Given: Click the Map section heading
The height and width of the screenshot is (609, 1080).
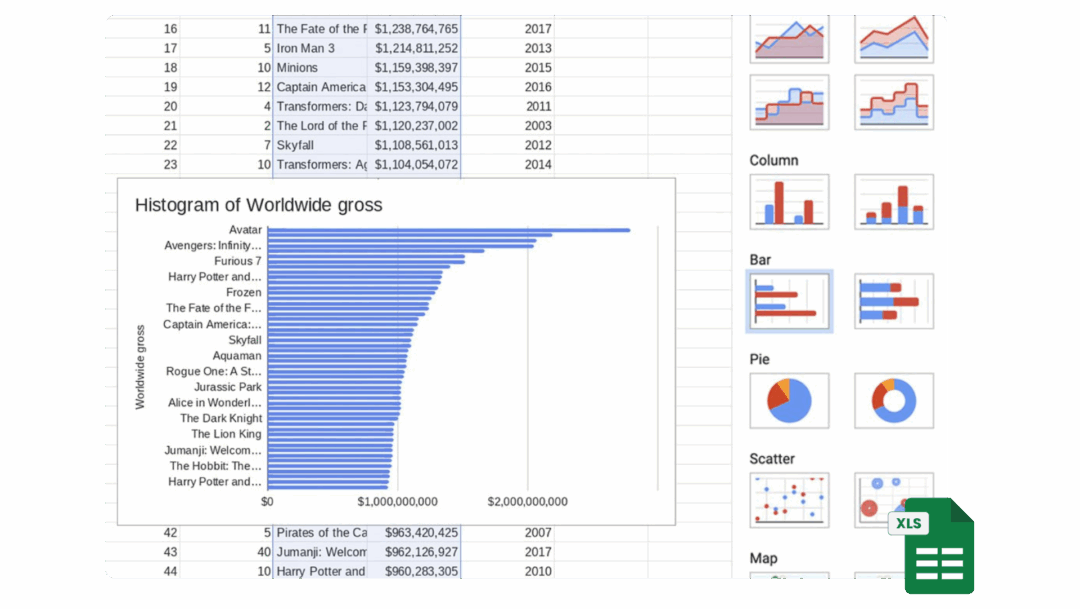Looking at the screenshot, I should (763, 558).
